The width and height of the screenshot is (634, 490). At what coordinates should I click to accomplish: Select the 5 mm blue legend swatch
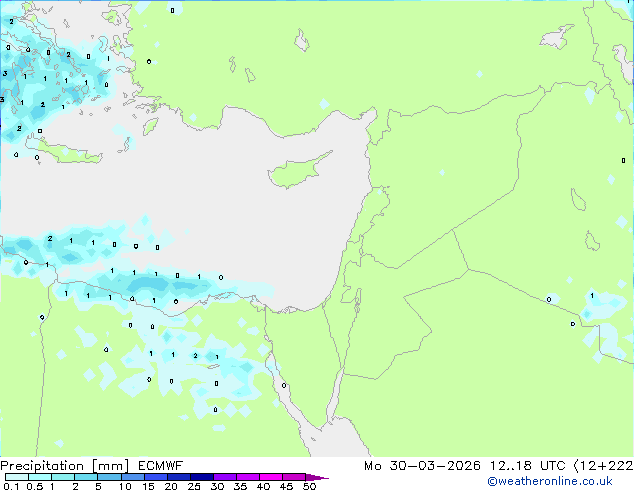click(109, 477)
